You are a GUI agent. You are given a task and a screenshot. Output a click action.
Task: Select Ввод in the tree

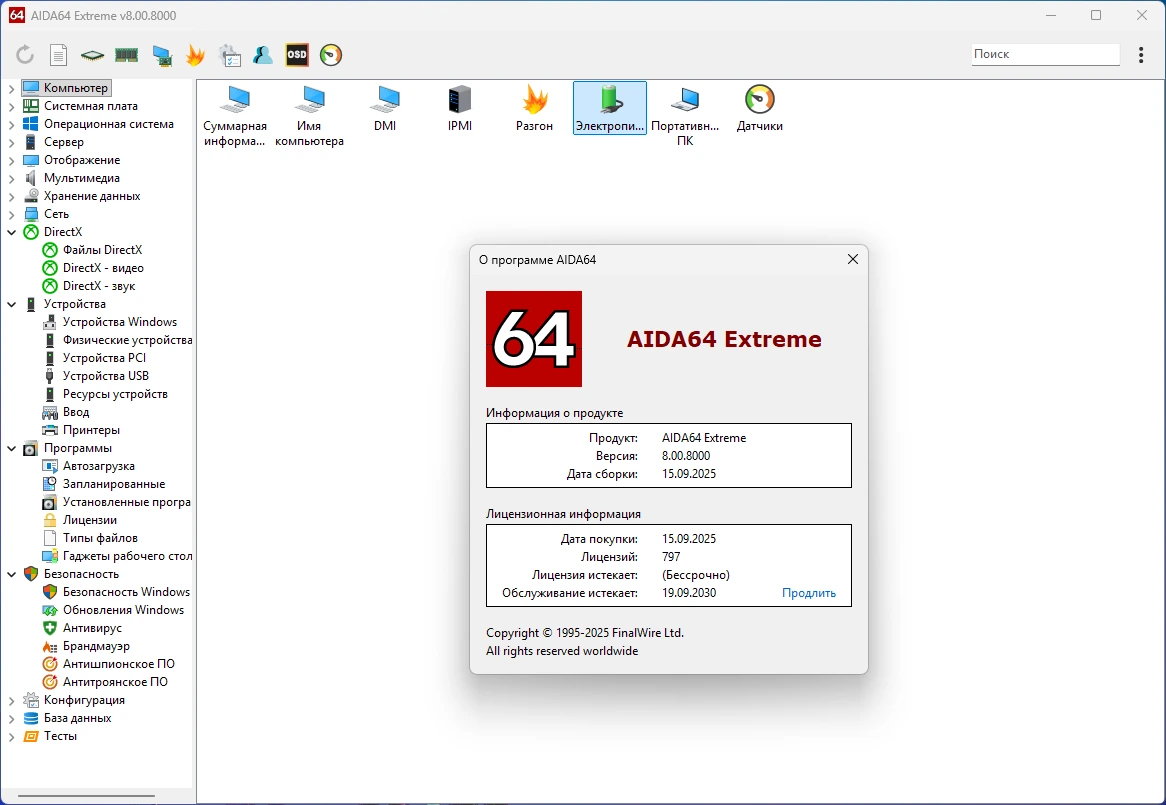coord(75,412)
